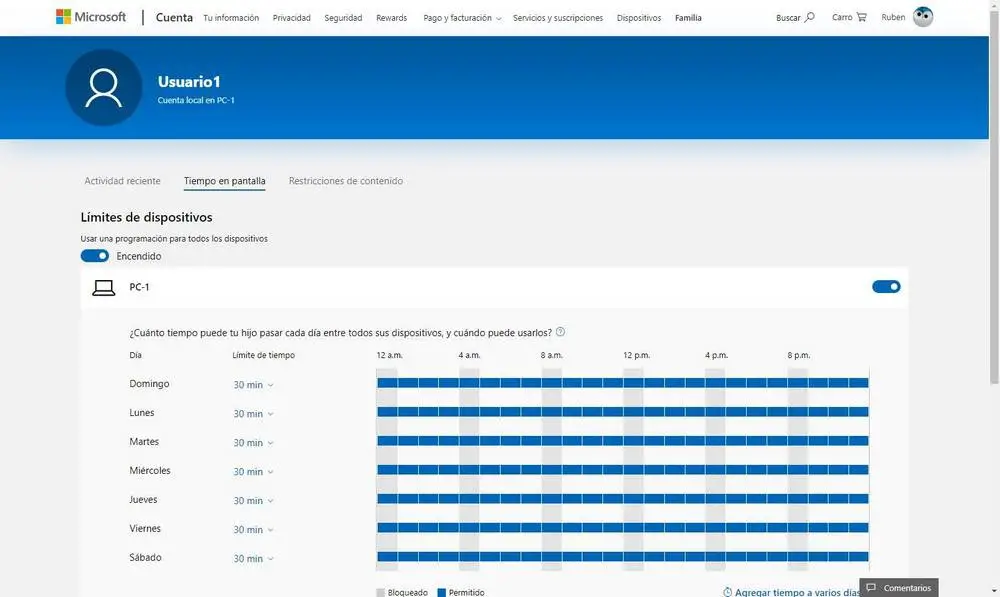The width and height of the screenshot is (1000, 597).
Task: Click the Sábado schedule bar
Action: point(622,556)
